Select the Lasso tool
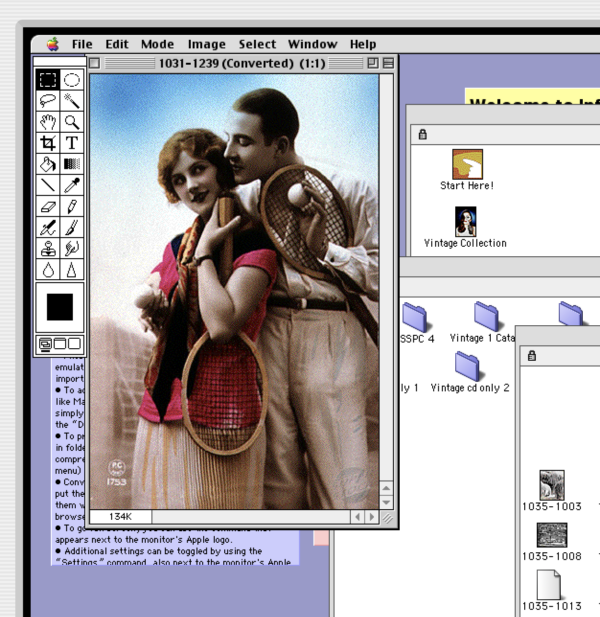 coord(48,101)
